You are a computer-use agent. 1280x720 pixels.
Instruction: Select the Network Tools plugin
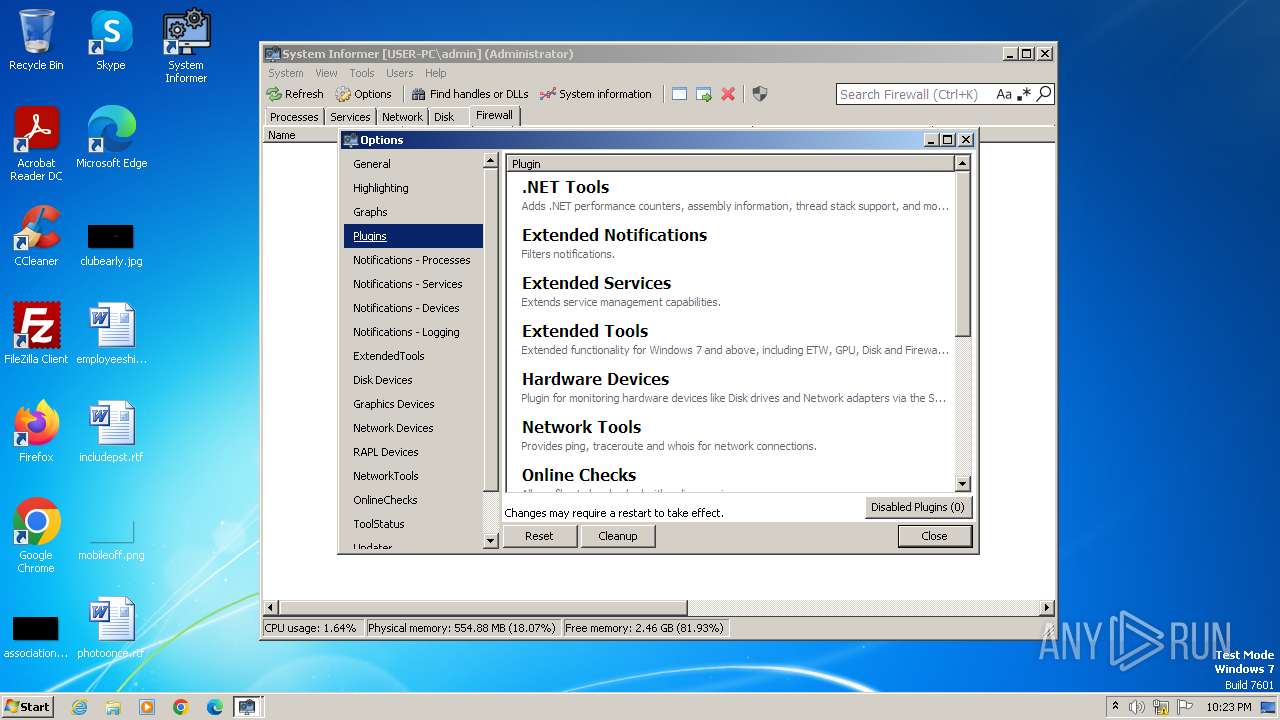click(731, 436)
